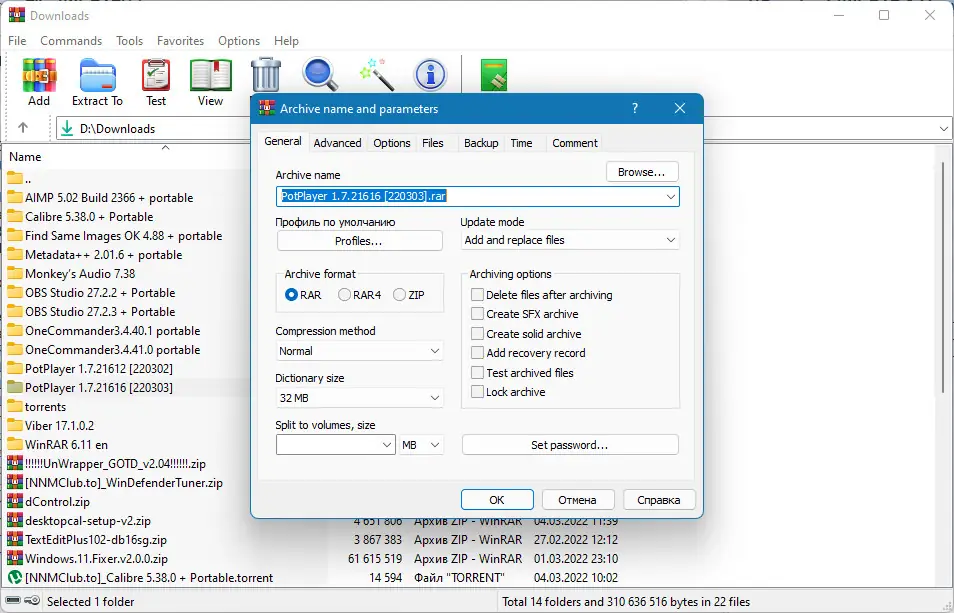Open the Commands menu

(x=71, y=41)
